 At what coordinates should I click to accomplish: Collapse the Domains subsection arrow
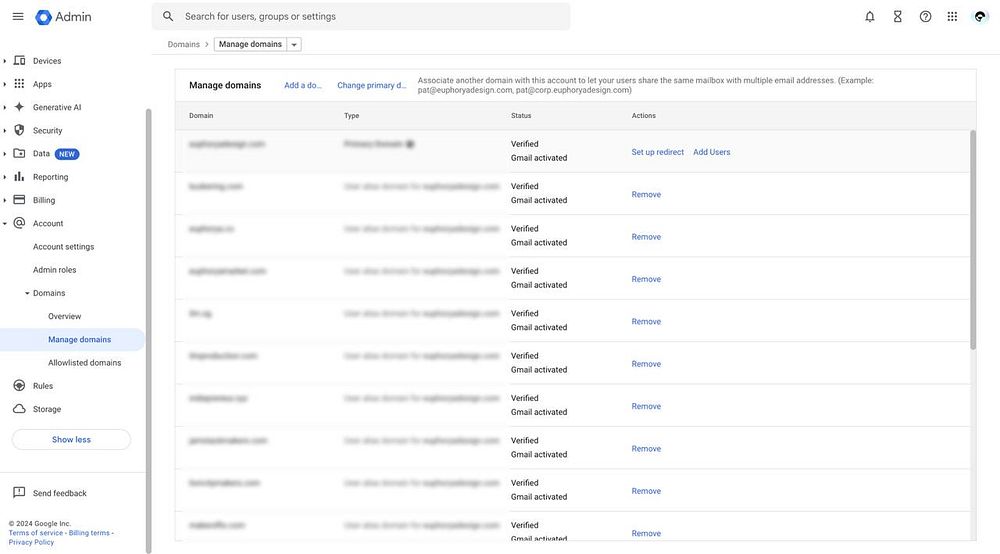[x=27, y=293]
